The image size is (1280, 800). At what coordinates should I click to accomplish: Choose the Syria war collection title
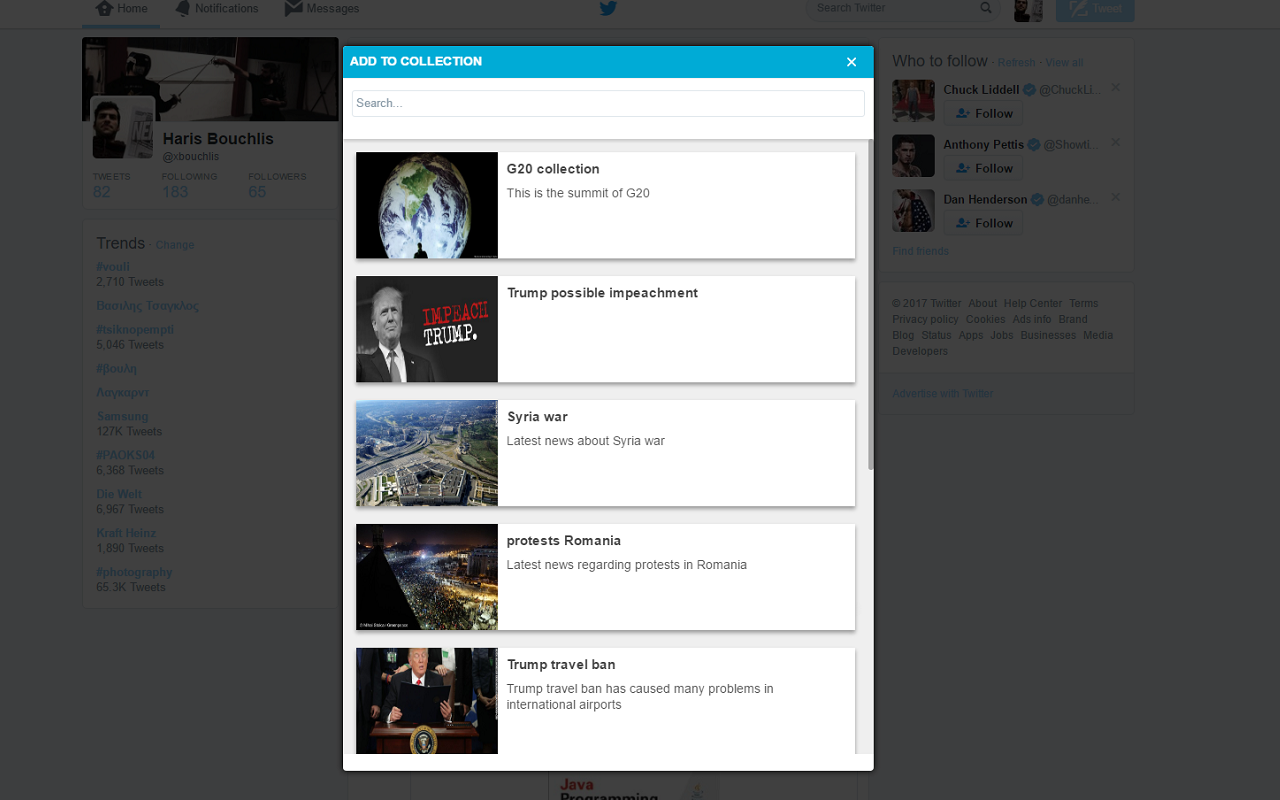point(537,417)
